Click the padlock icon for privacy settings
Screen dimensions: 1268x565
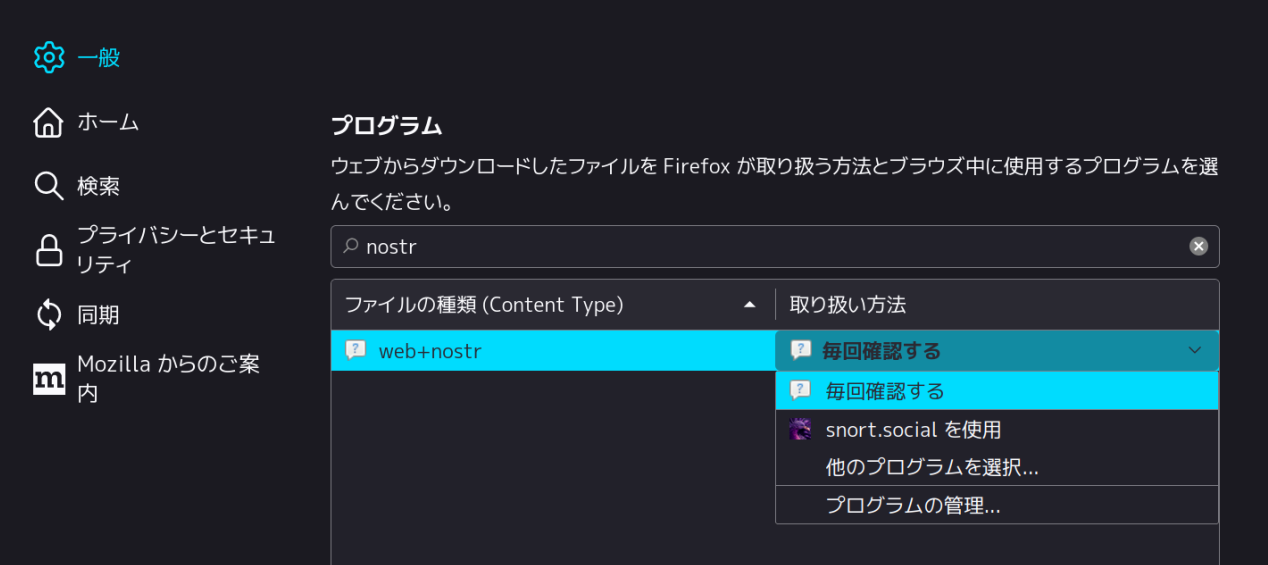point(48,250)
